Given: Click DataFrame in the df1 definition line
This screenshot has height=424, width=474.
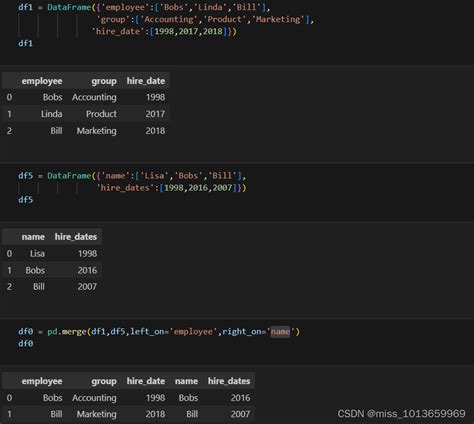Looking at the screenshot, I should (69, 7).
